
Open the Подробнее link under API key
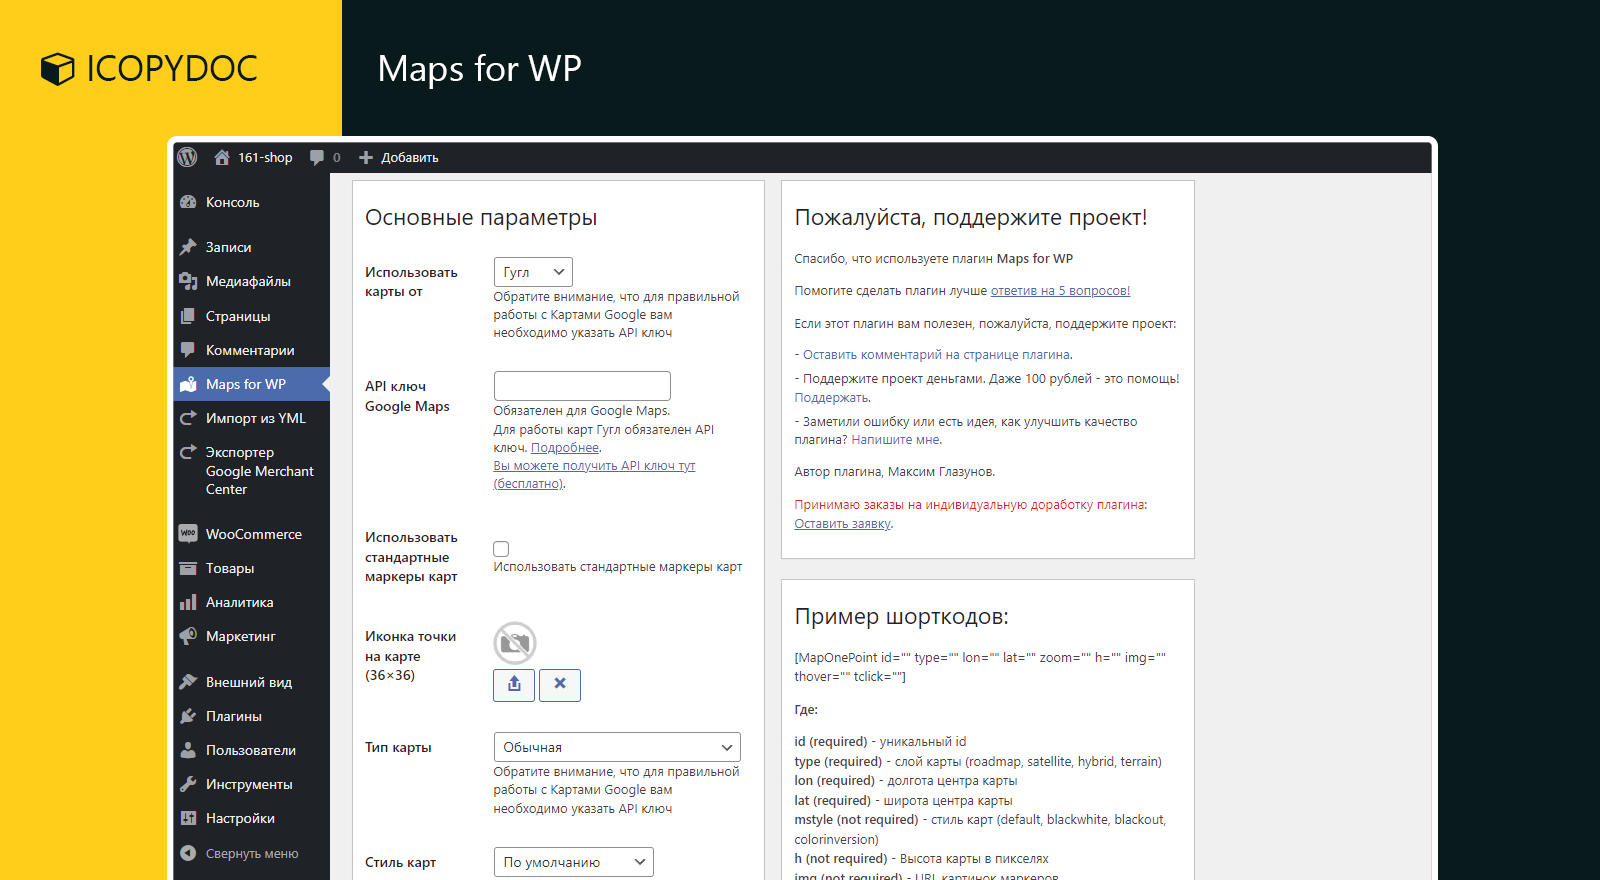(564, 448)
